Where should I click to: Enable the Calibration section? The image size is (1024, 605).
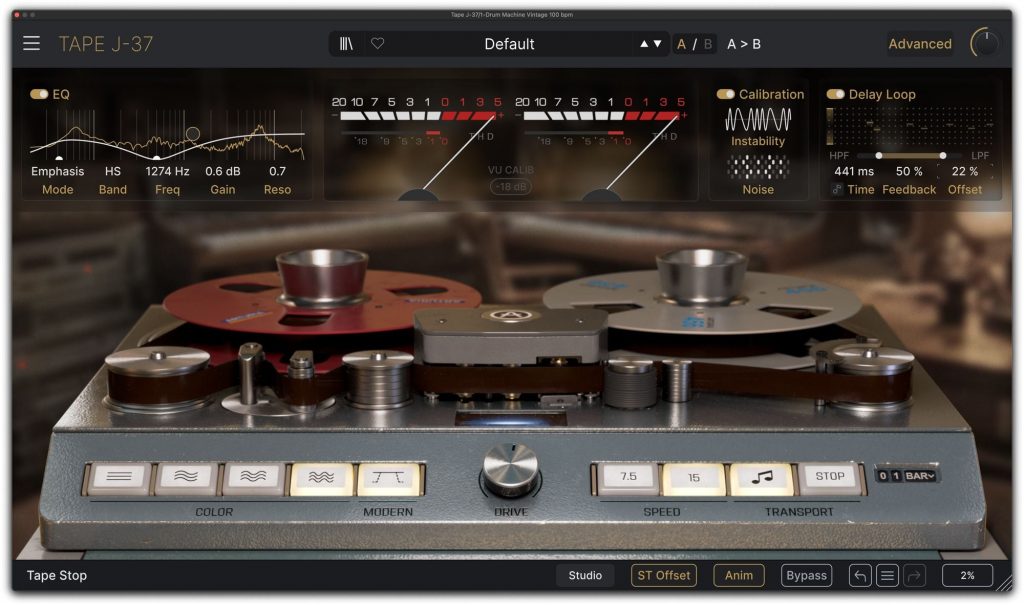click(x=726, y=94)
